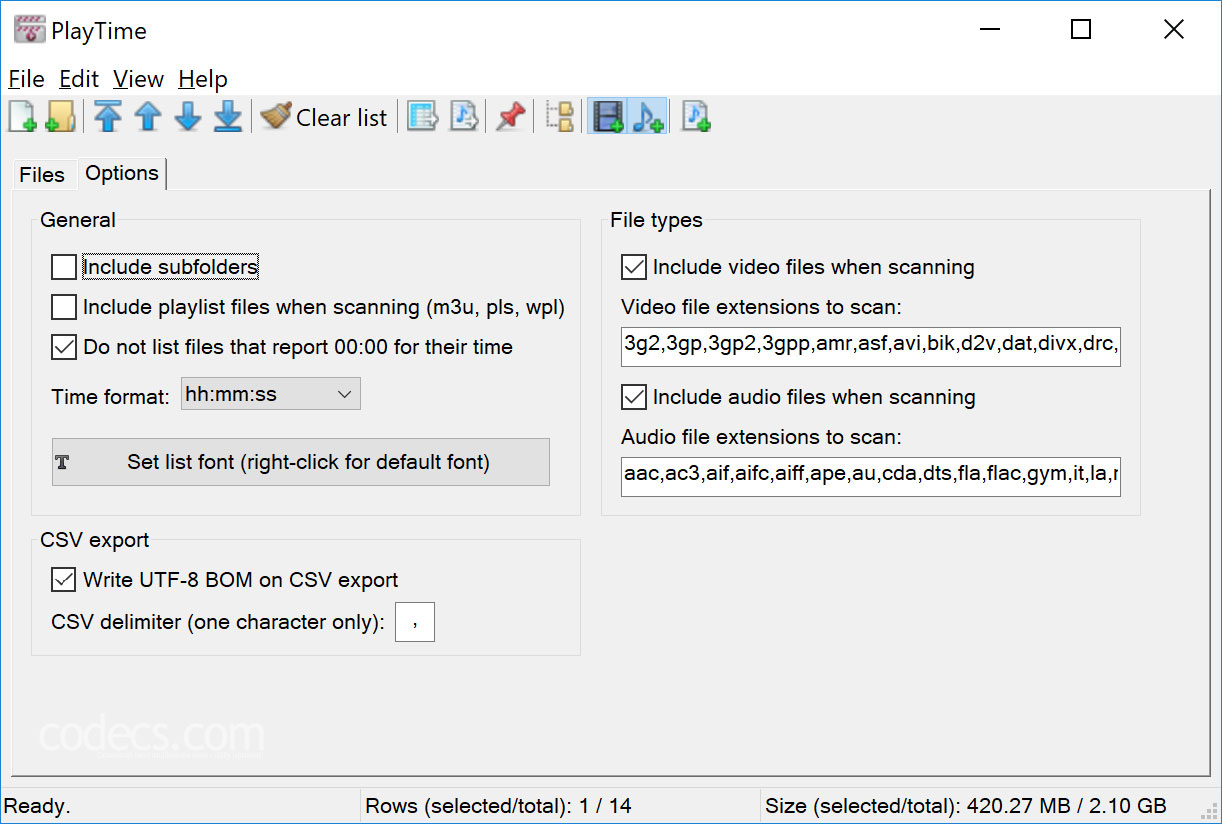Uncheck Do not list 00:00 files
The height and width of the screenshot is (824, 1222).
coord(64,347)
